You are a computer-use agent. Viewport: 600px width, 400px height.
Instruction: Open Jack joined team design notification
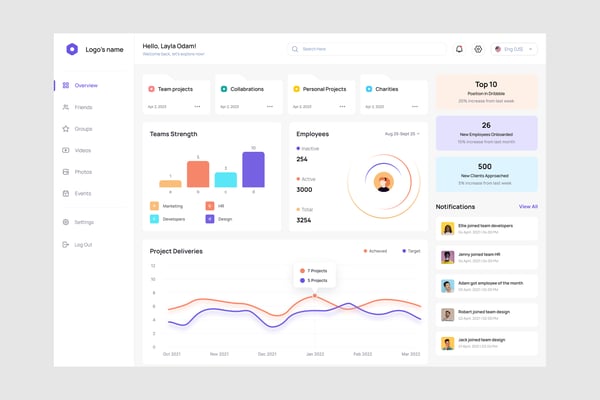pos(486,343)
